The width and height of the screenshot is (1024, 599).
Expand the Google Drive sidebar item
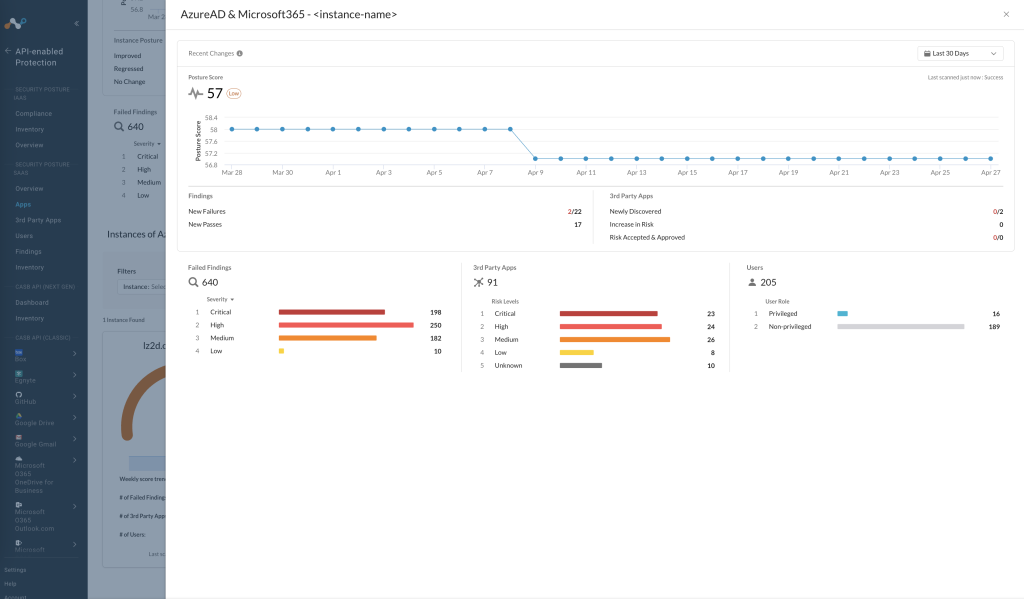74,417
